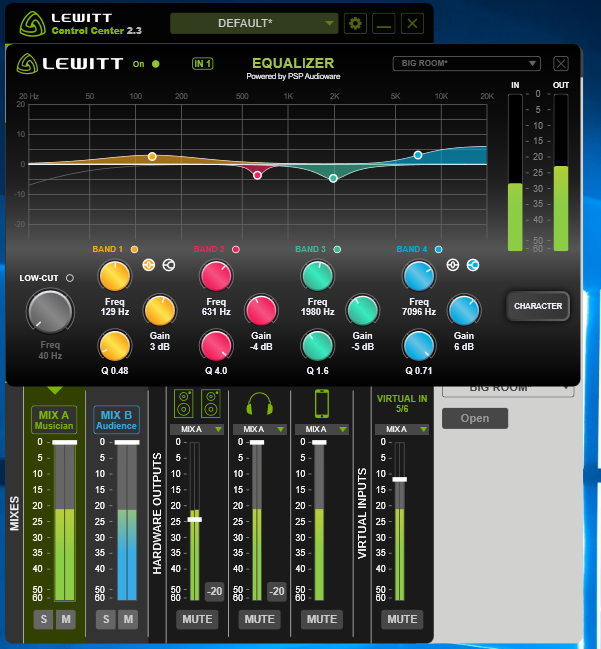Click the Band 2 Freq knob
This screenshot has width=601, height=649.
[x=216, y=276]
